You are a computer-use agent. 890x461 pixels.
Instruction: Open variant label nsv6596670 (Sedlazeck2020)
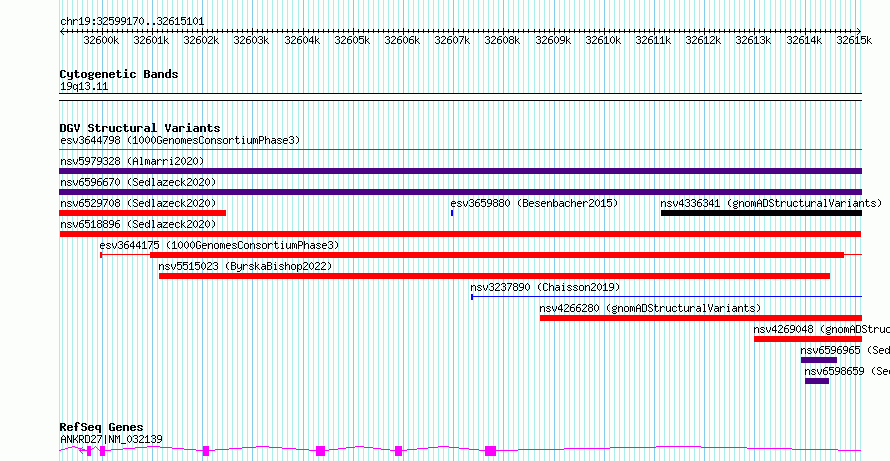click(x=138, y=182)
